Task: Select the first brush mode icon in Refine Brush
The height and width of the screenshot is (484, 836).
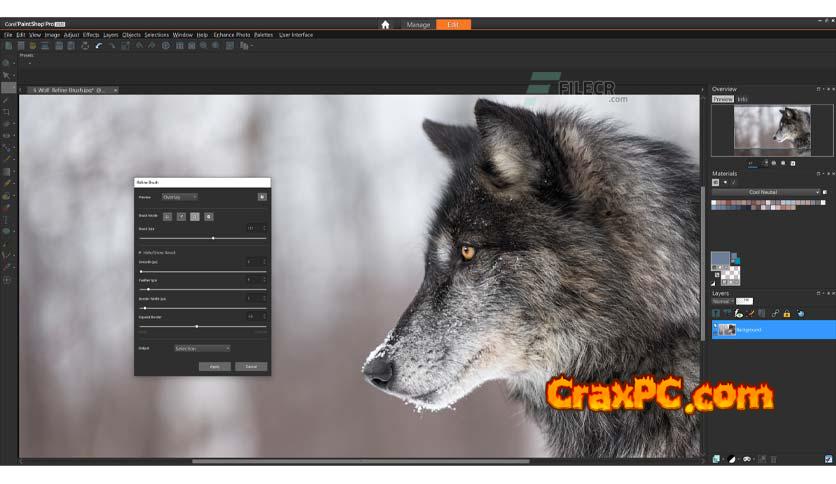Action: click(167, 216)
